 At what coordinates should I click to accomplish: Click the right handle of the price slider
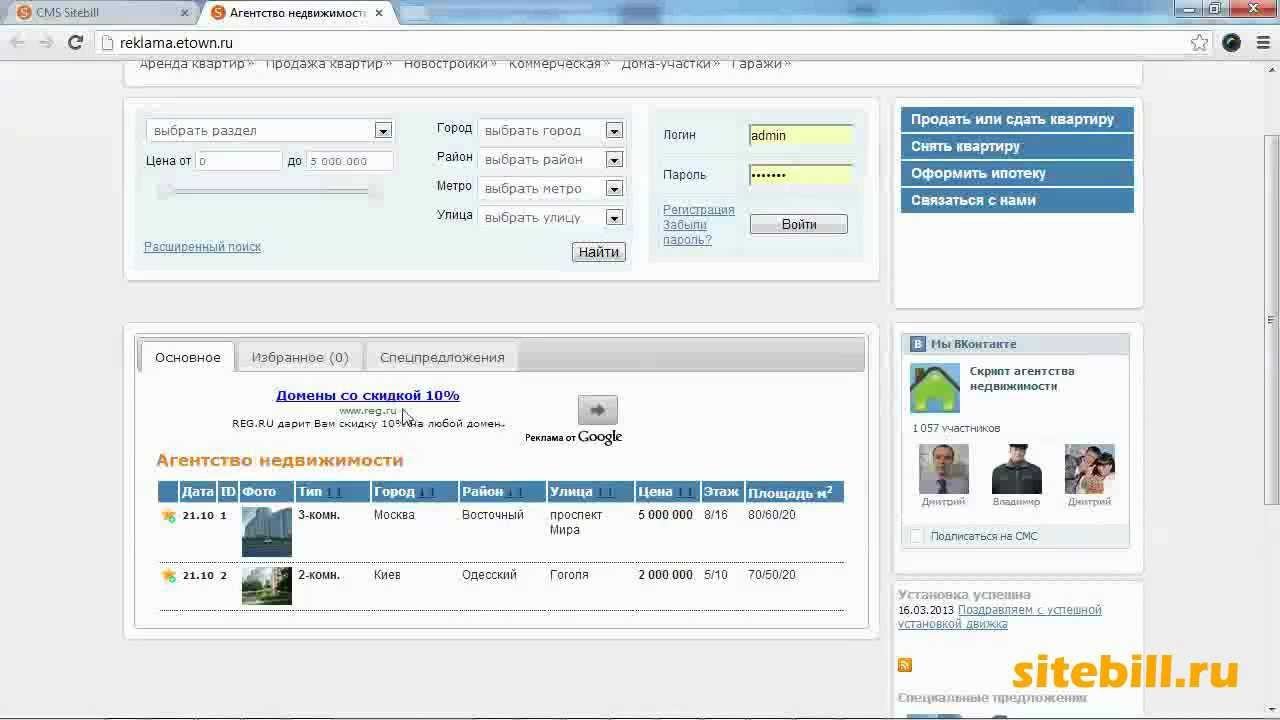click(x=375, y=190)
